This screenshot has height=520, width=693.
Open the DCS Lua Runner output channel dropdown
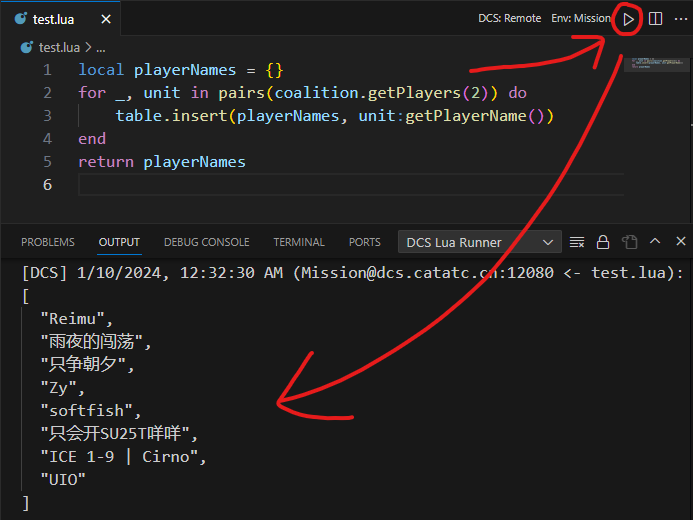coord(480,242)
